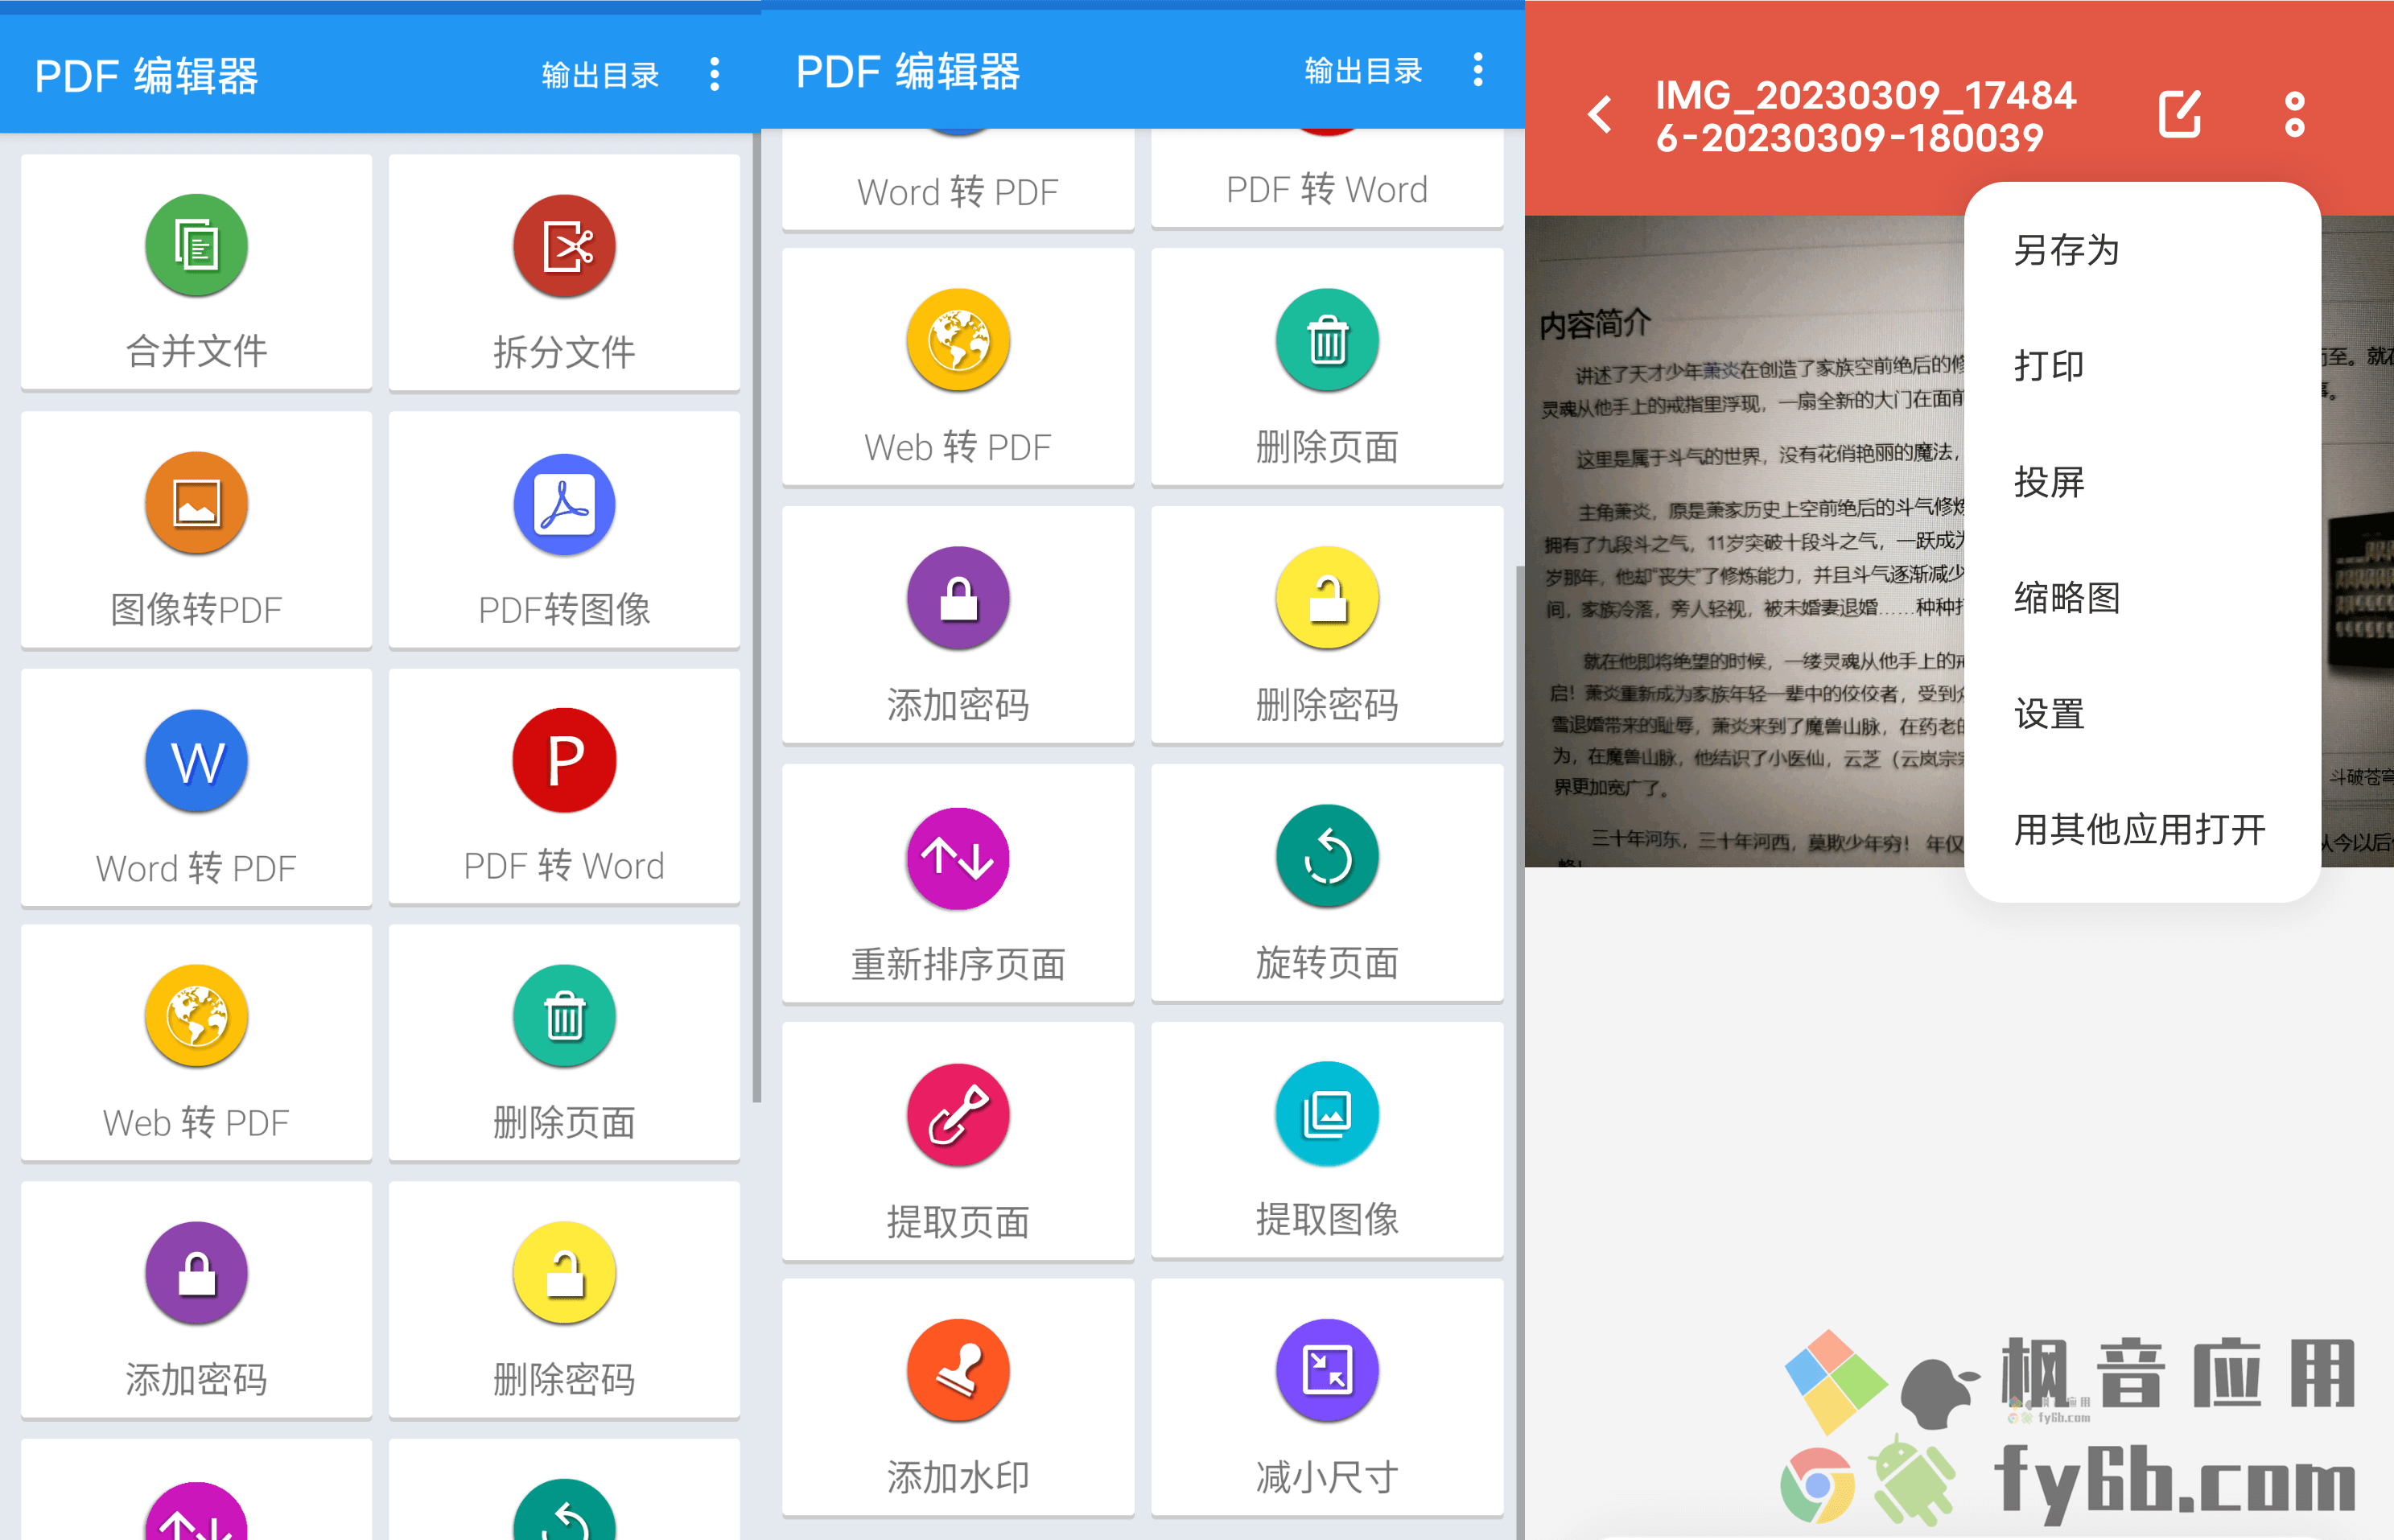The width and height of the screenshot is (2394, 1540).
Task: Open overflow menu on the 减小尺寸 screen header
Action: 1478,70
